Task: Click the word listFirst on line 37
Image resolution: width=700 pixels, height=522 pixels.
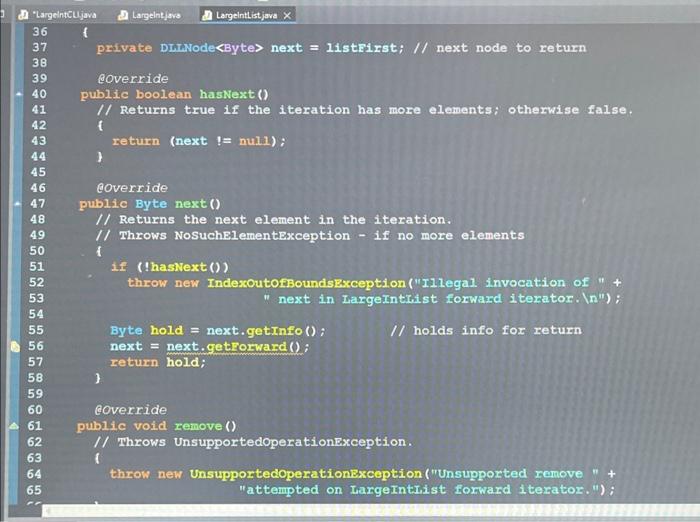Action: point(362,48)
